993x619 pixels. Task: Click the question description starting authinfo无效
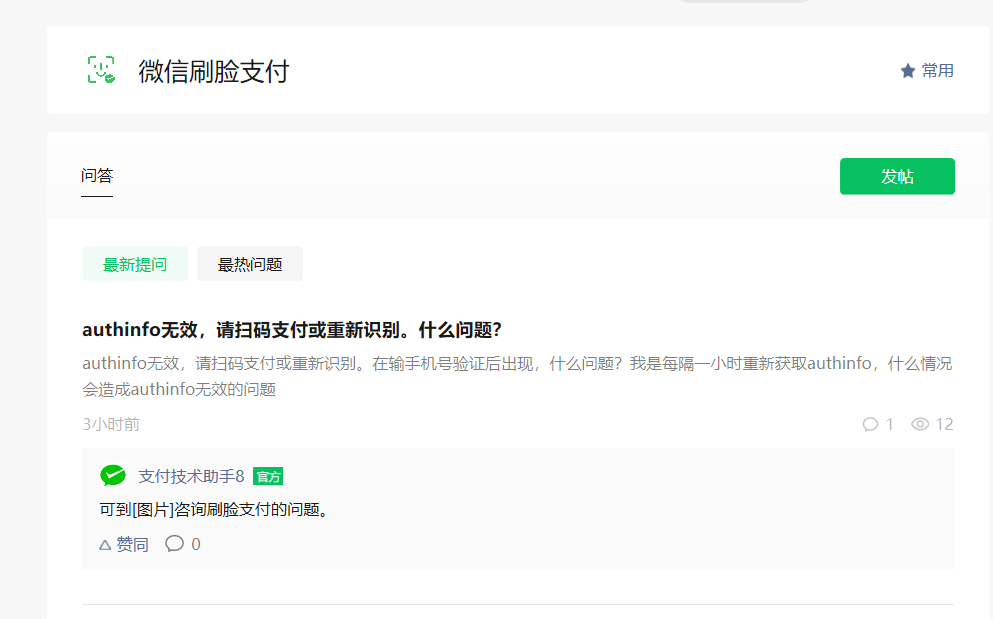[517, 376]
